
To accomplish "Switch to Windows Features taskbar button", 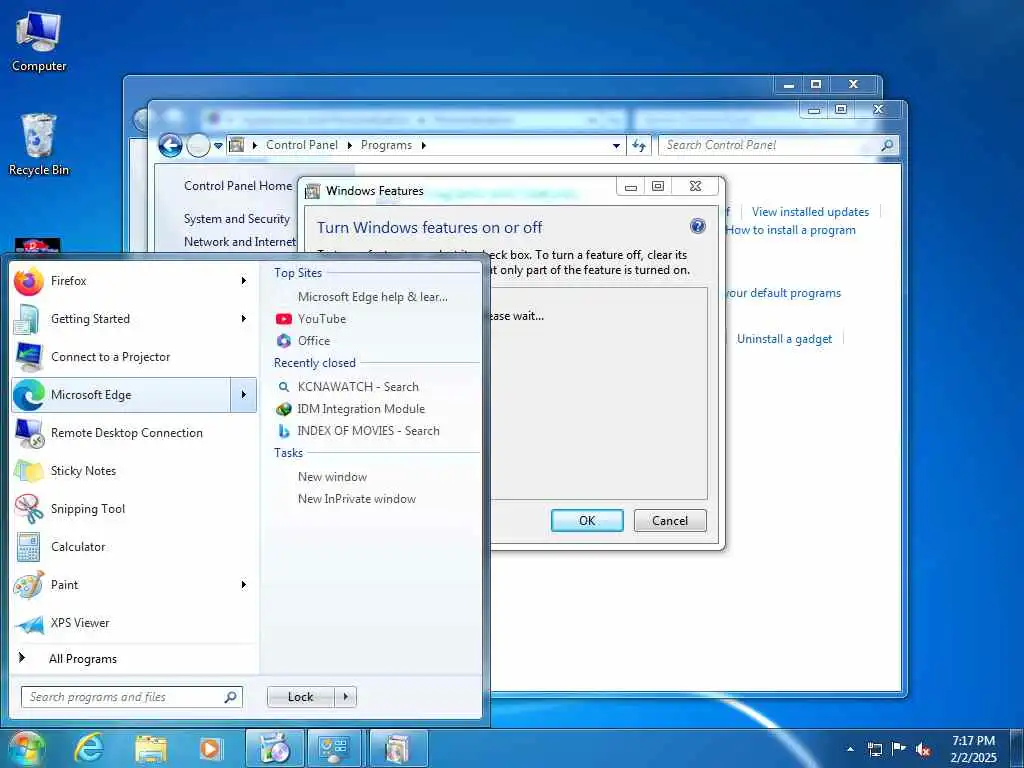I will (x=398, y=748).
